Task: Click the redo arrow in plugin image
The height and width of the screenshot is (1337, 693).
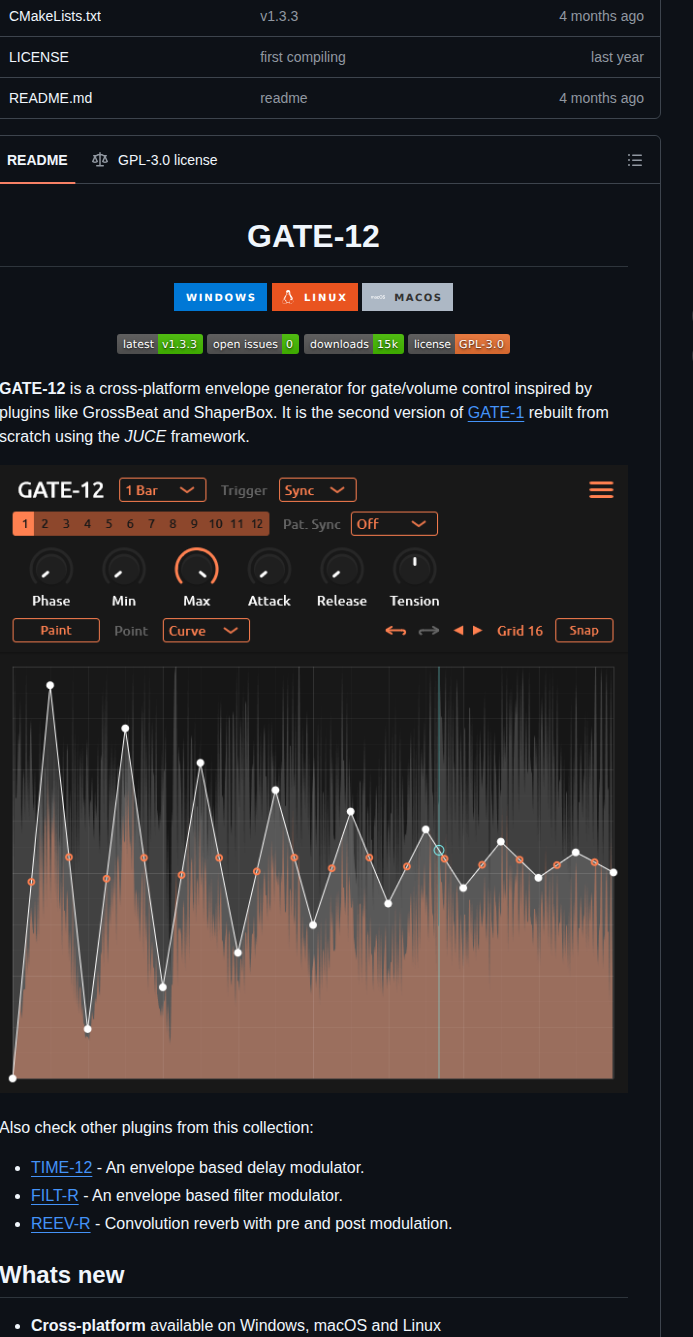Action: click(x=429, y=631)
